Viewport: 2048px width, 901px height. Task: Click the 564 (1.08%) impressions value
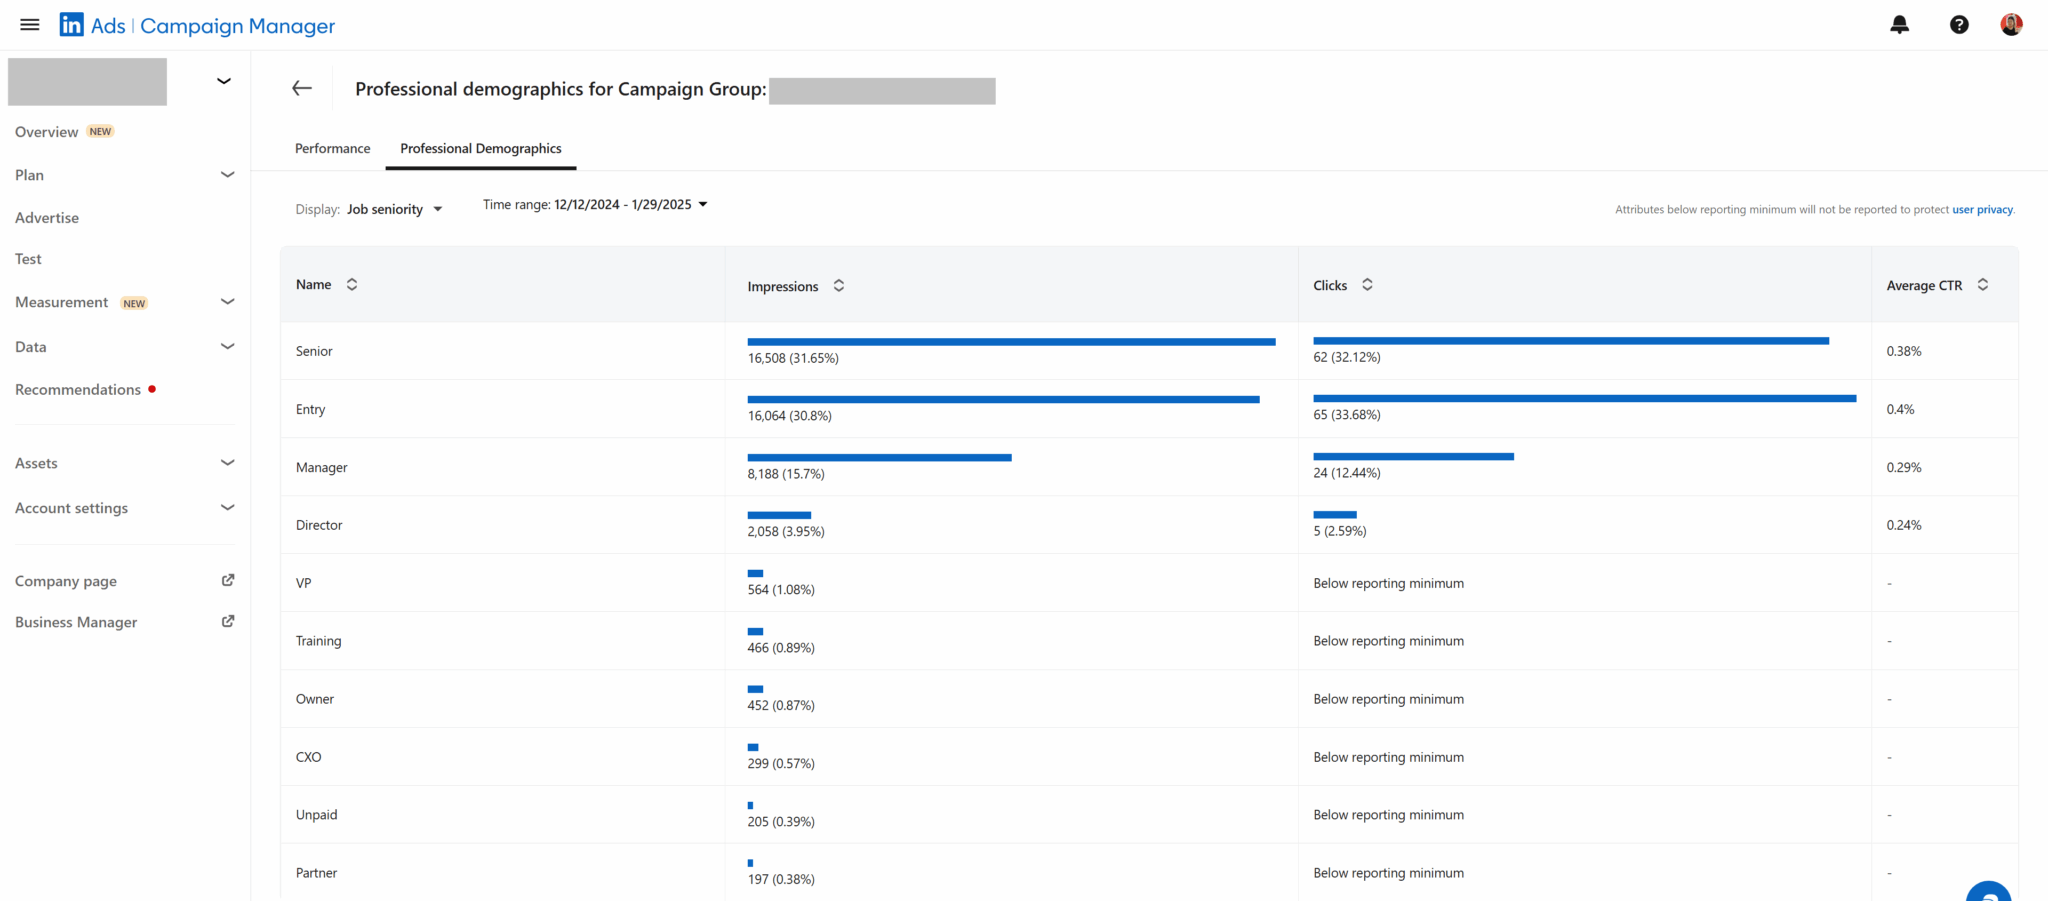781,590
